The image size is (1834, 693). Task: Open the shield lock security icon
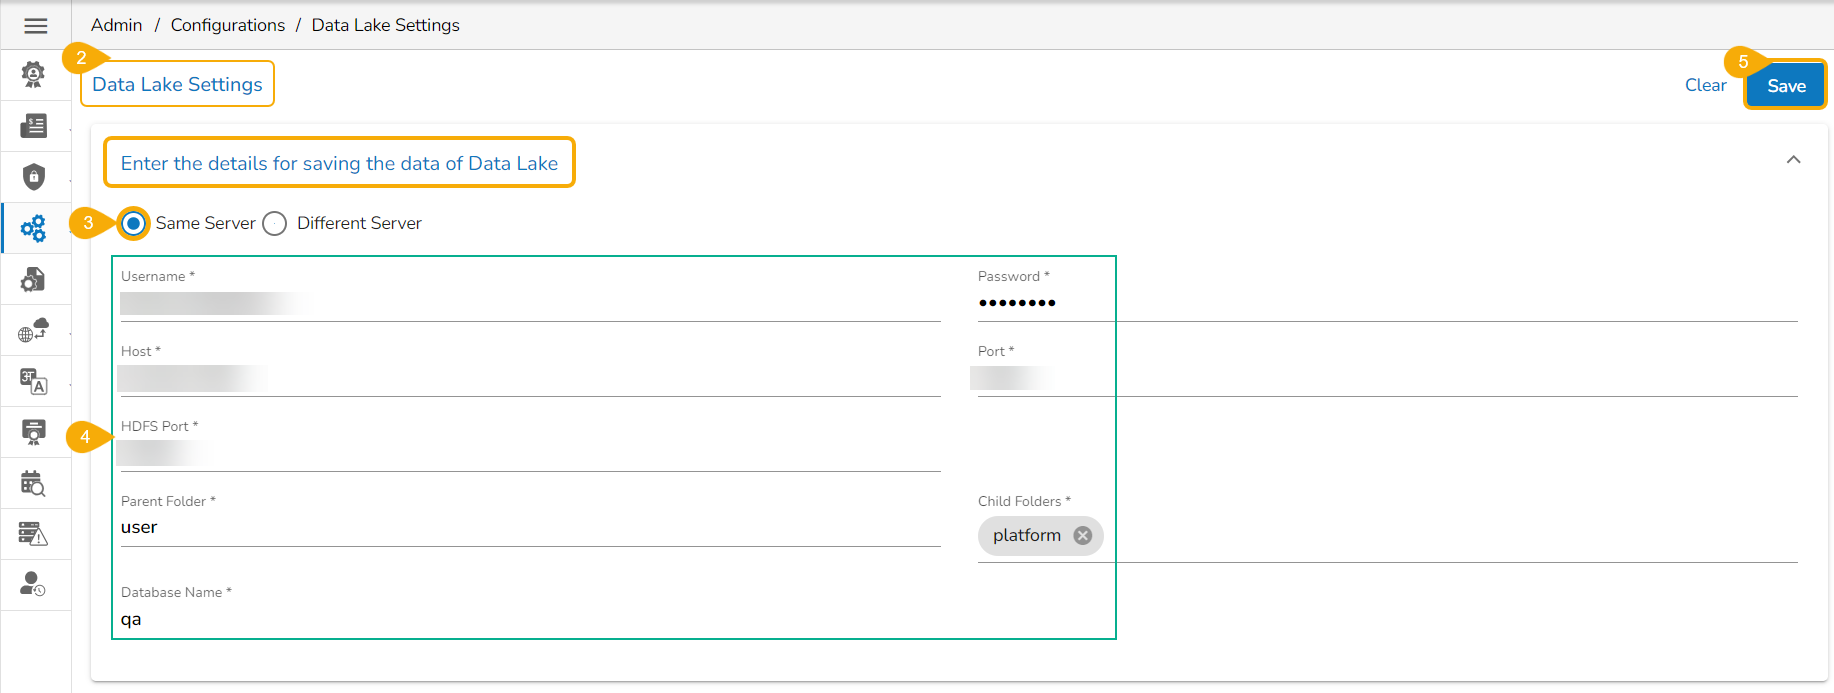pyautogui.click(x=34, y=177)
